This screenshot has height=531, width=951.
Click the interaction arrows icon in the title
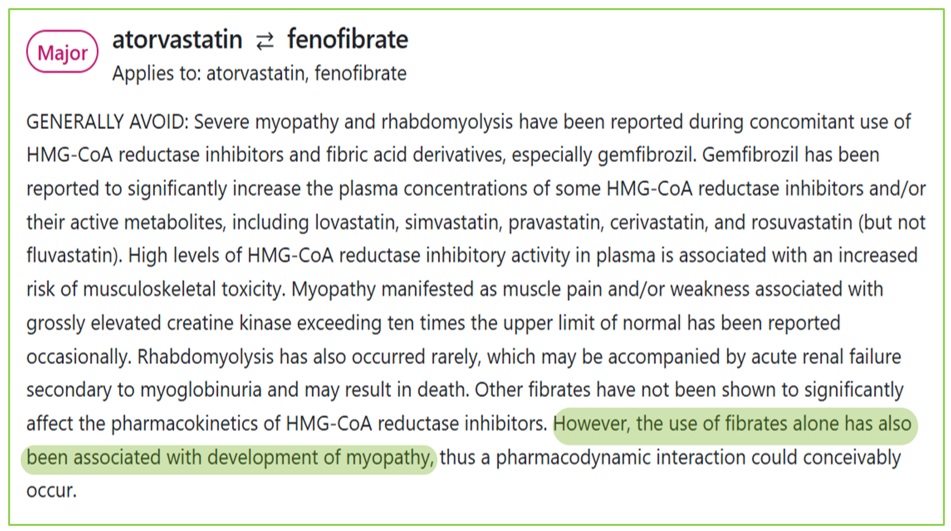coord(265,41)
